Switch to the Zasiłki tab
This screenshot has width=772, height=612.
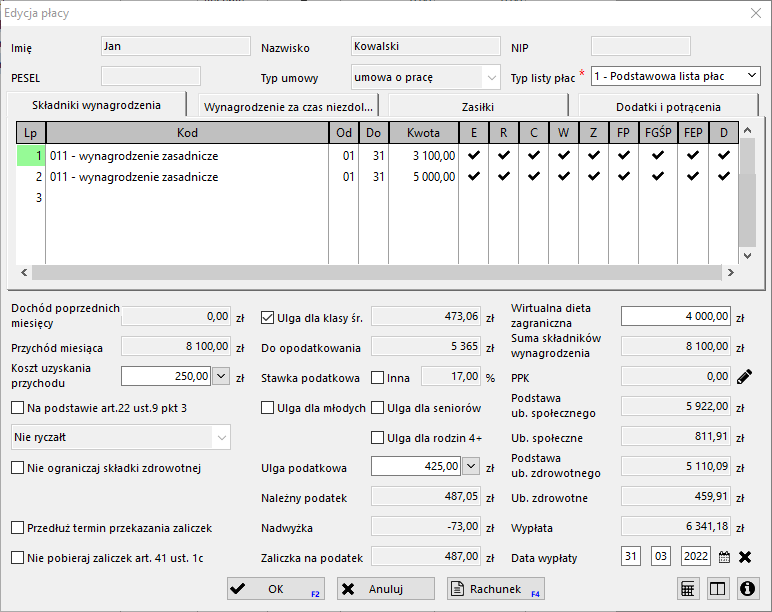tap(477, 106)
